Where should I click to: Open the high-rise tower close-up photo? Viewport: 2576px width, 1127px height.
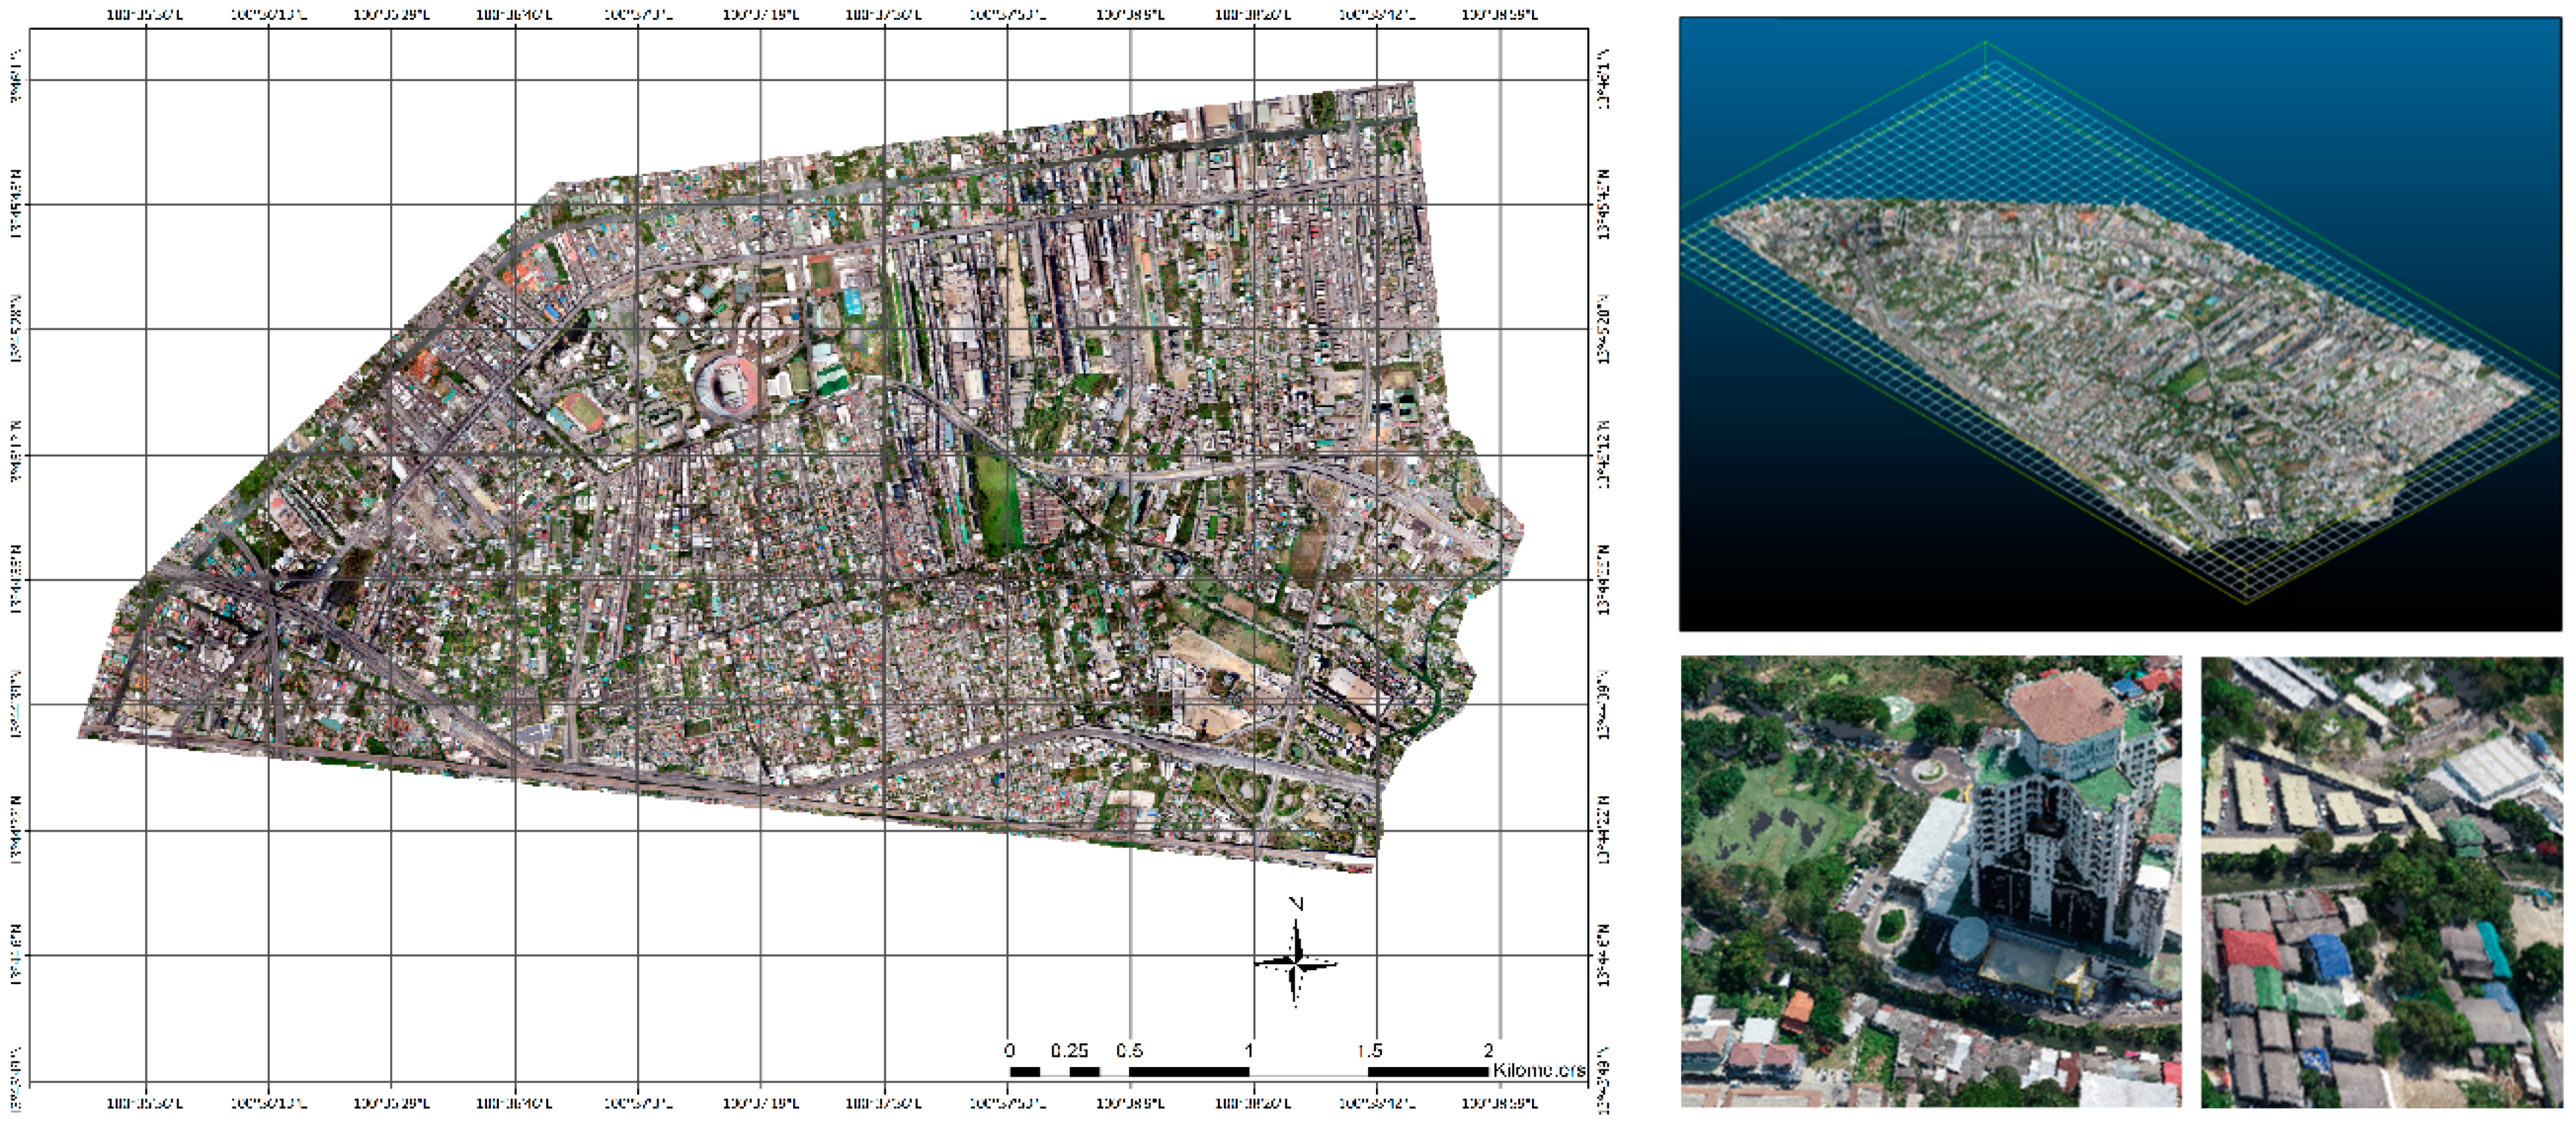point(1930,881)
